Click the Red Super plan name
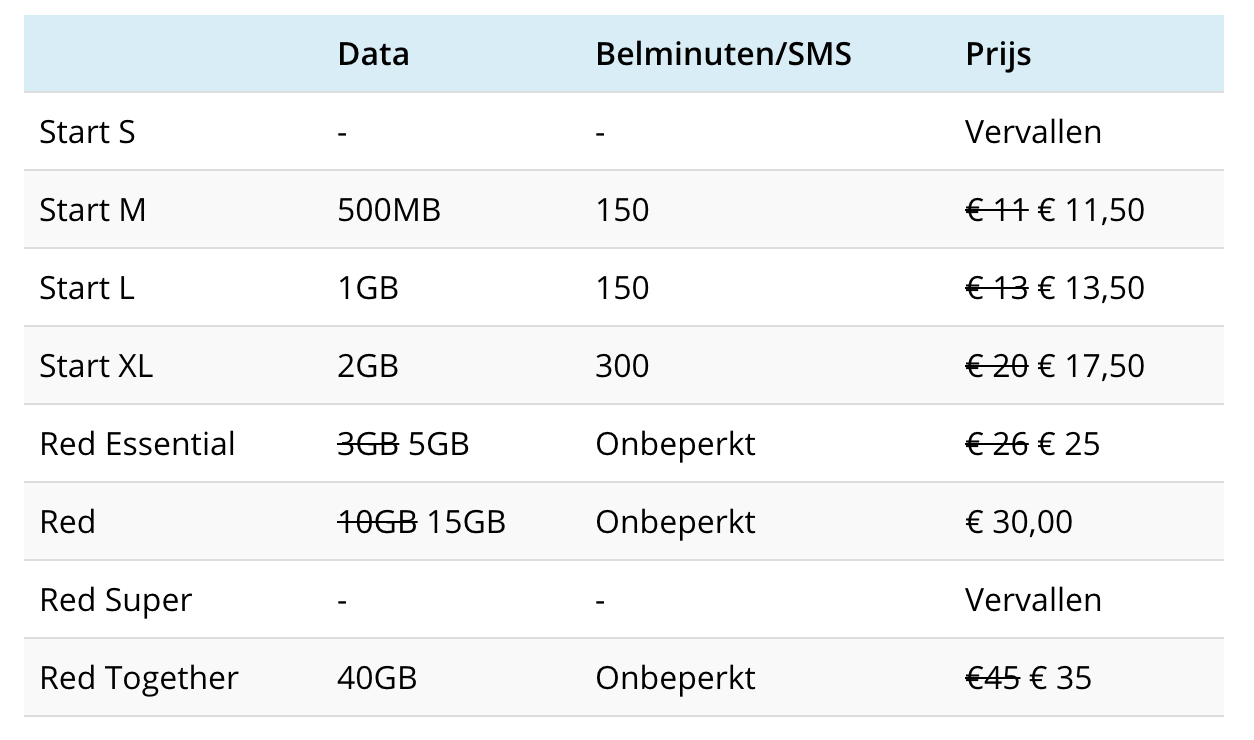 tap(115, 600)
